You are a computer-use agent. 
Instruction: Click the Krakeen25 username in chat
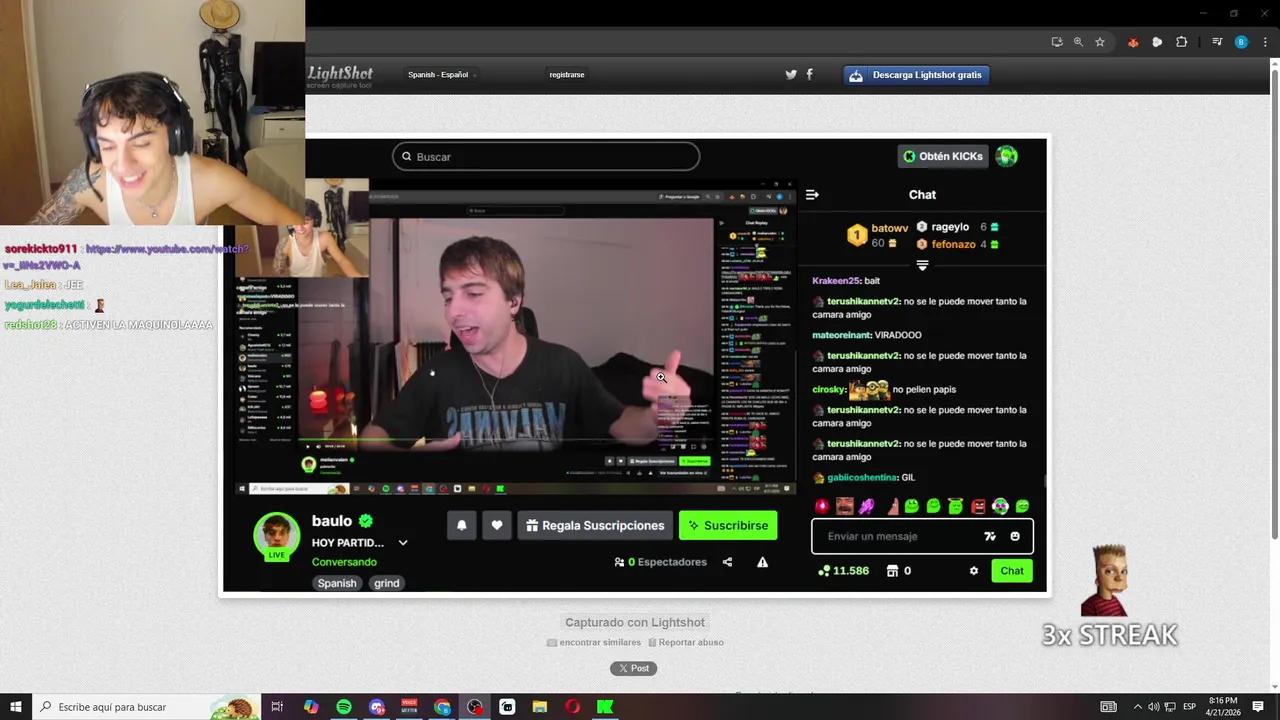836,281
